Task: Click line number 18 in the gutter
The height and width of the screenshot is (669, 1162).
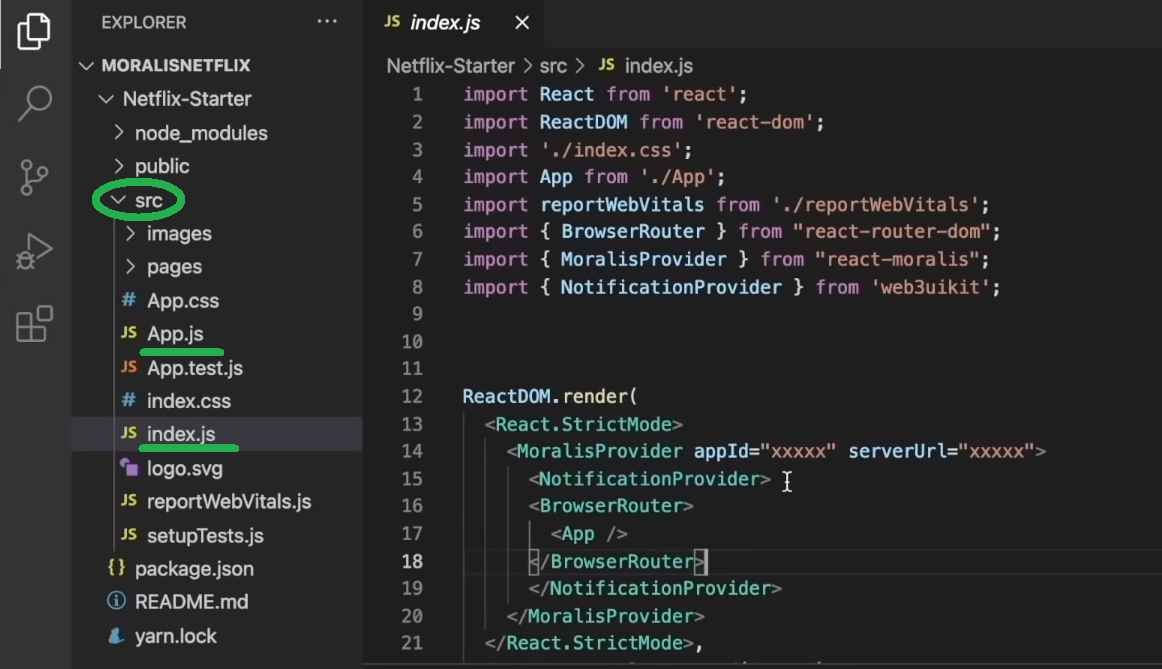Action: [x=412, y=562]
